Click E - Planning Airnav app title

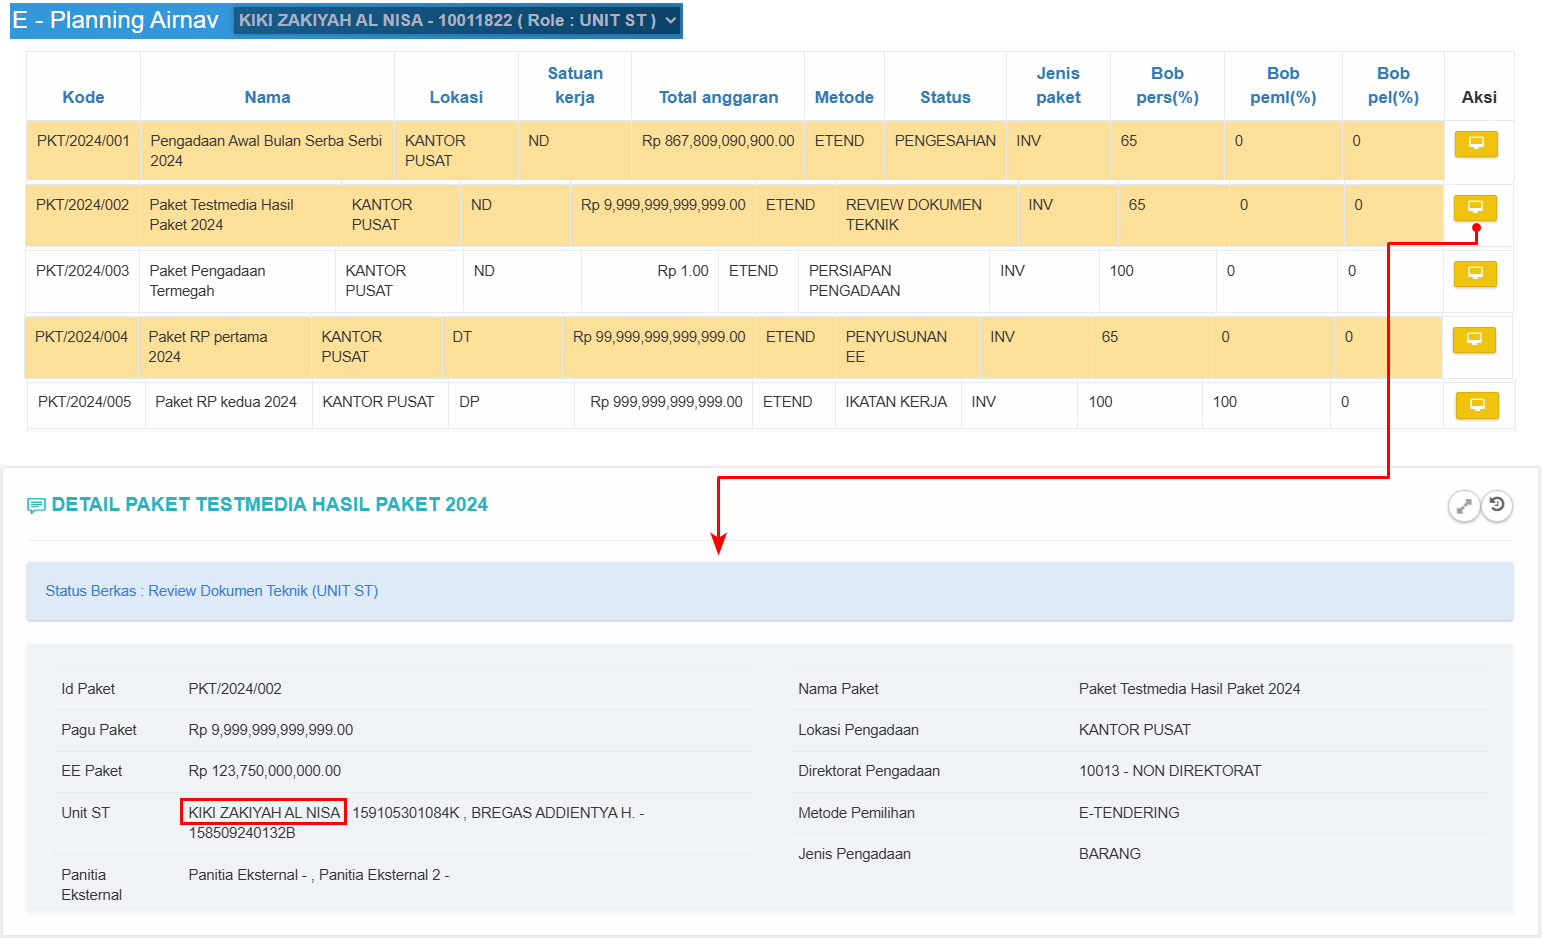(116, 20)
